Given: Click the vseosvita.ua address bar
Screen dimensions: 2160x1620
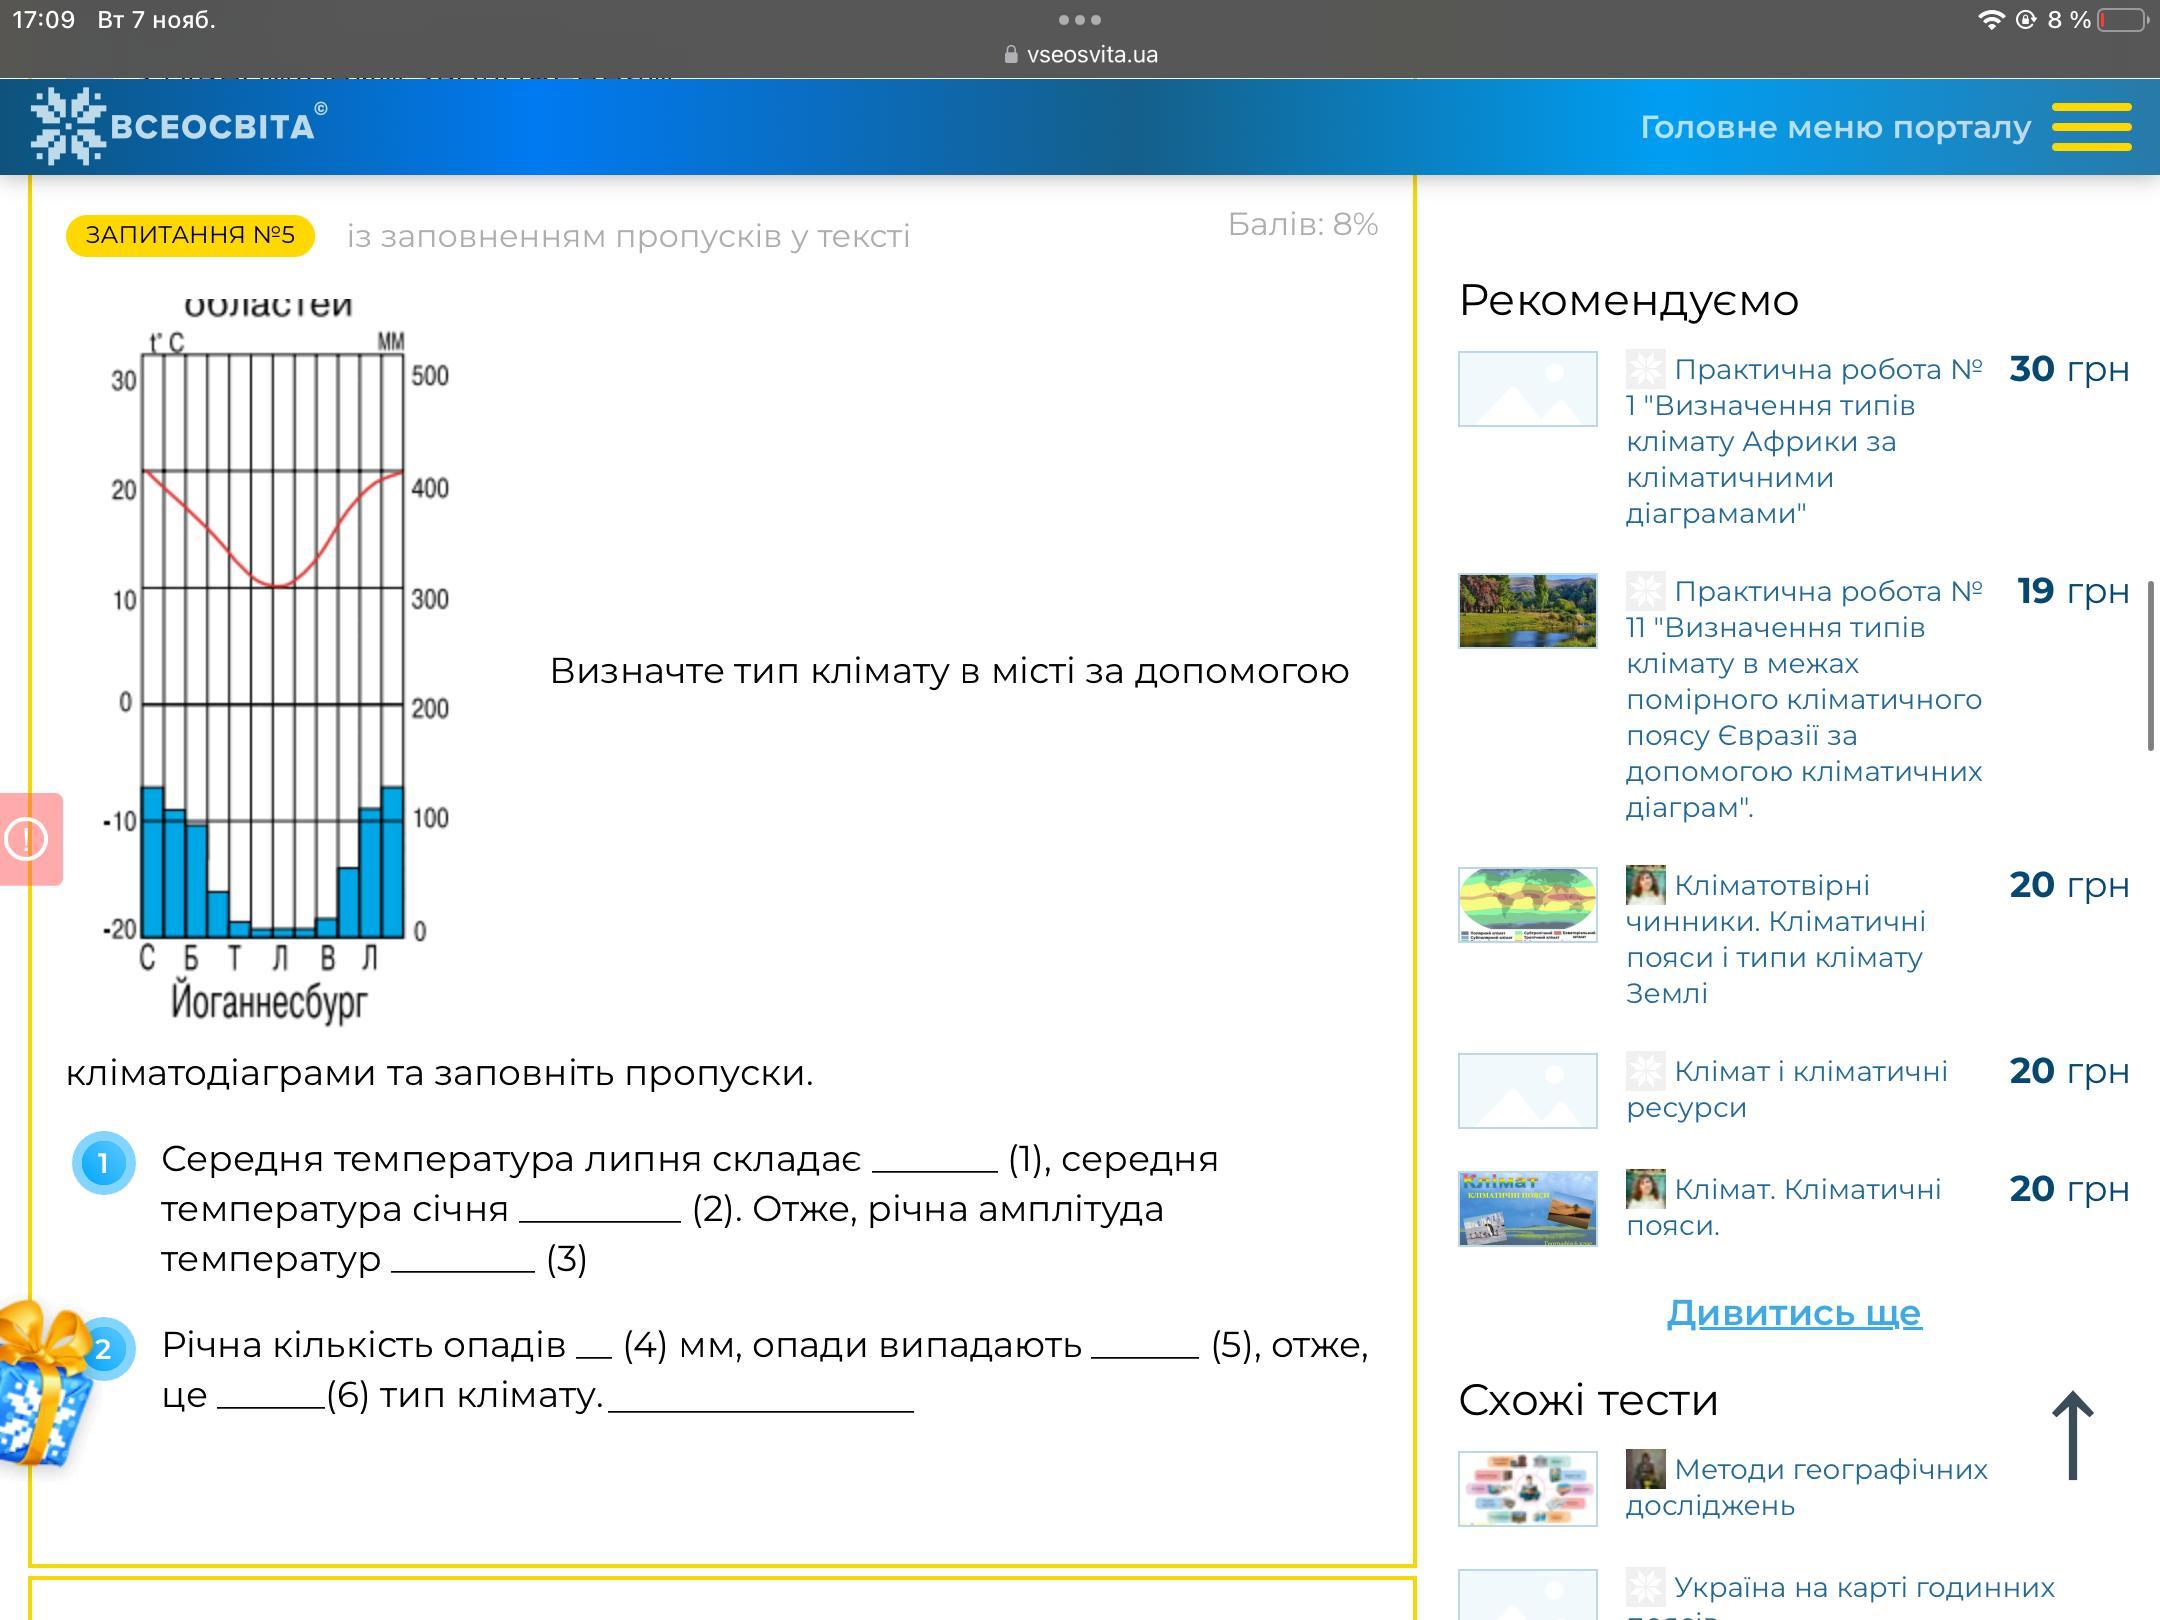Looking at the screenshot, I should point(1091,55).
